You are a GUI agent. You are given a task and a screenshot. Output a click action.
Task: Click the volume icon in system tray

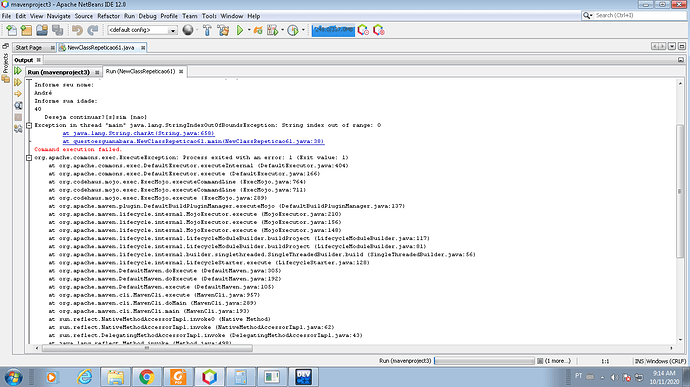(614, 377)
